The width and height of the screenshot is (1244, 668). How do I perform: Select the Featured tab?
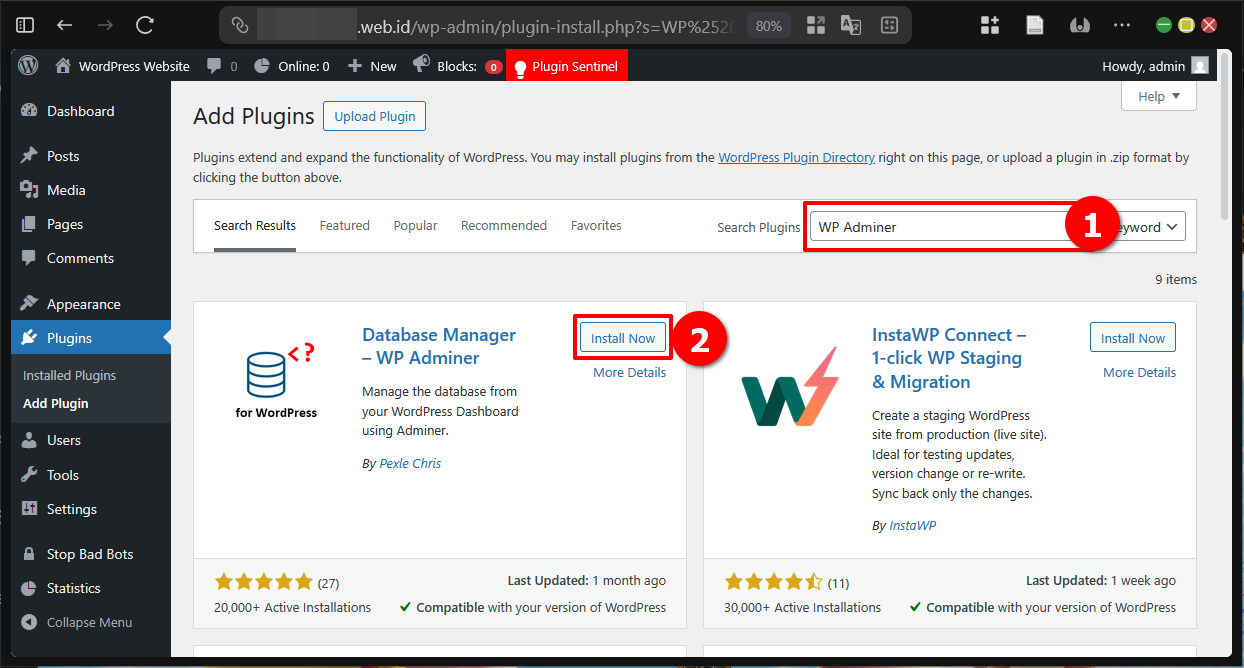click(x=344, y=225)
